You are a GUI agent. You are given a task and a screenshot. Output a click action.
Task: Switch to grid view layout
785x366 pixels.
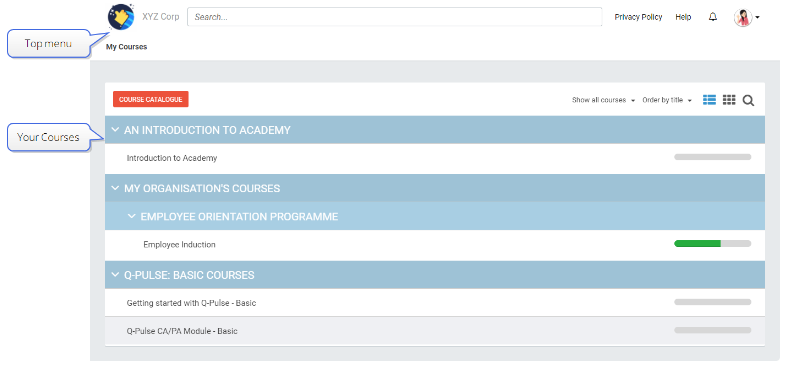tap(729, 100)
